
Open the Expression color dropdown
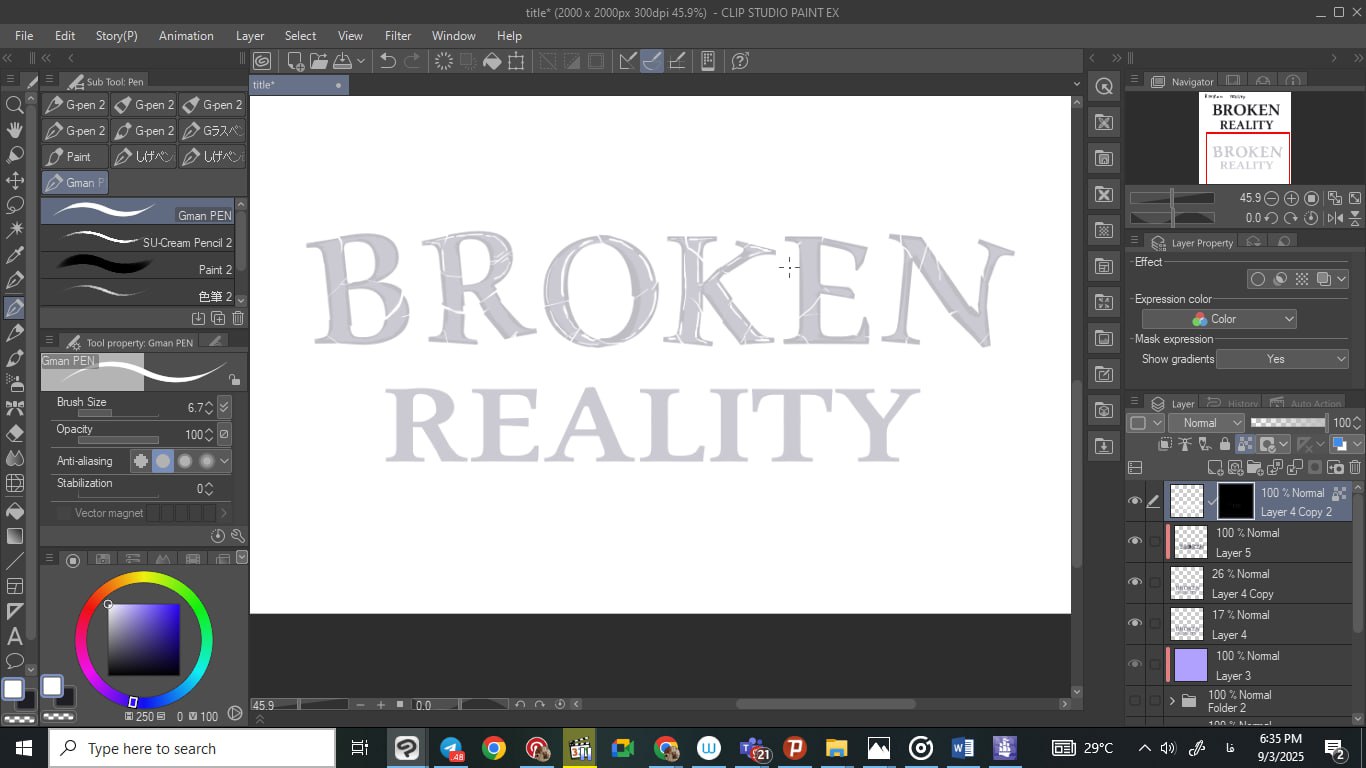click(1219, 319)
